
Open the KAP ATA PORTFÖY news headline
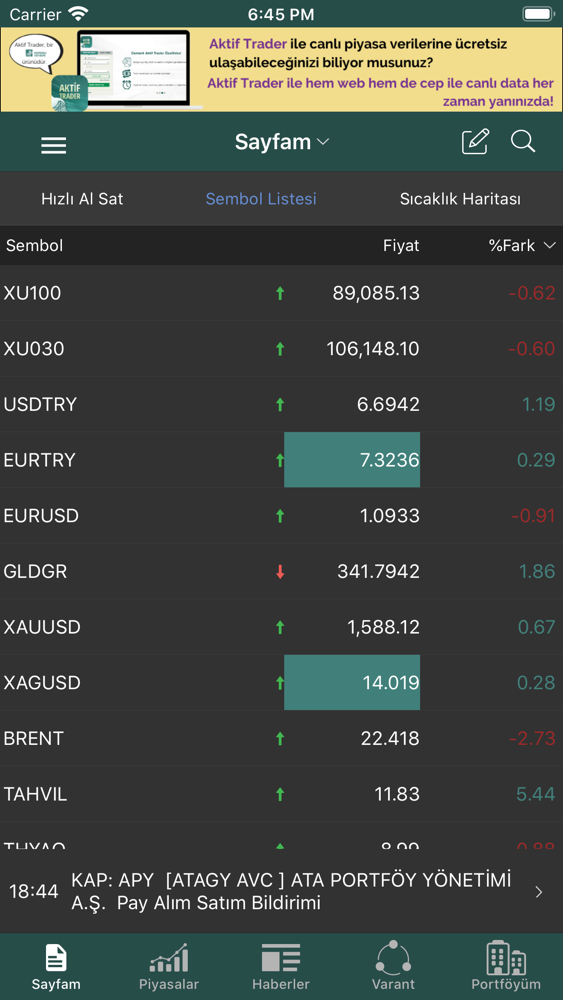pos(291,892)
